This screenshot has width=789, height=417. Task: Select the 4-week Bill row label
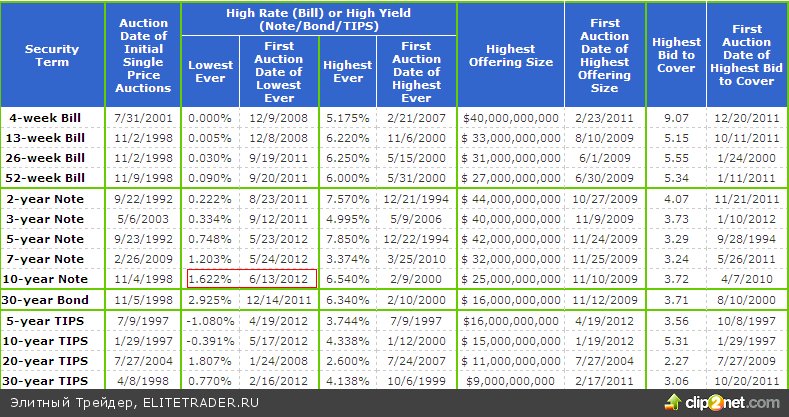[x=52, y=118]
